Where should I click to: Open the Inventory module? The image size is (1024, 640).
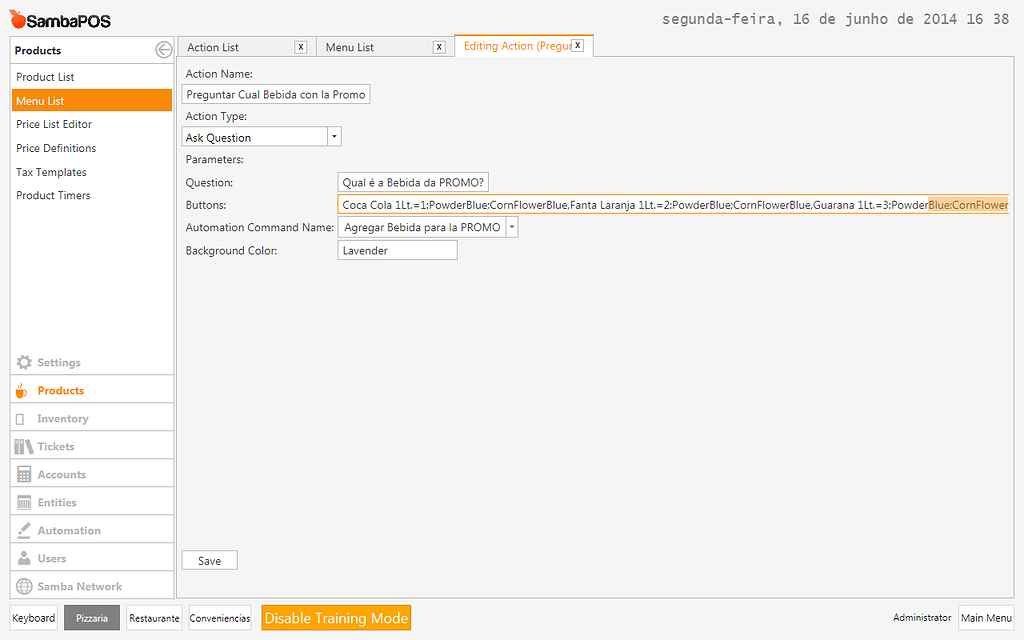point(55,417)
